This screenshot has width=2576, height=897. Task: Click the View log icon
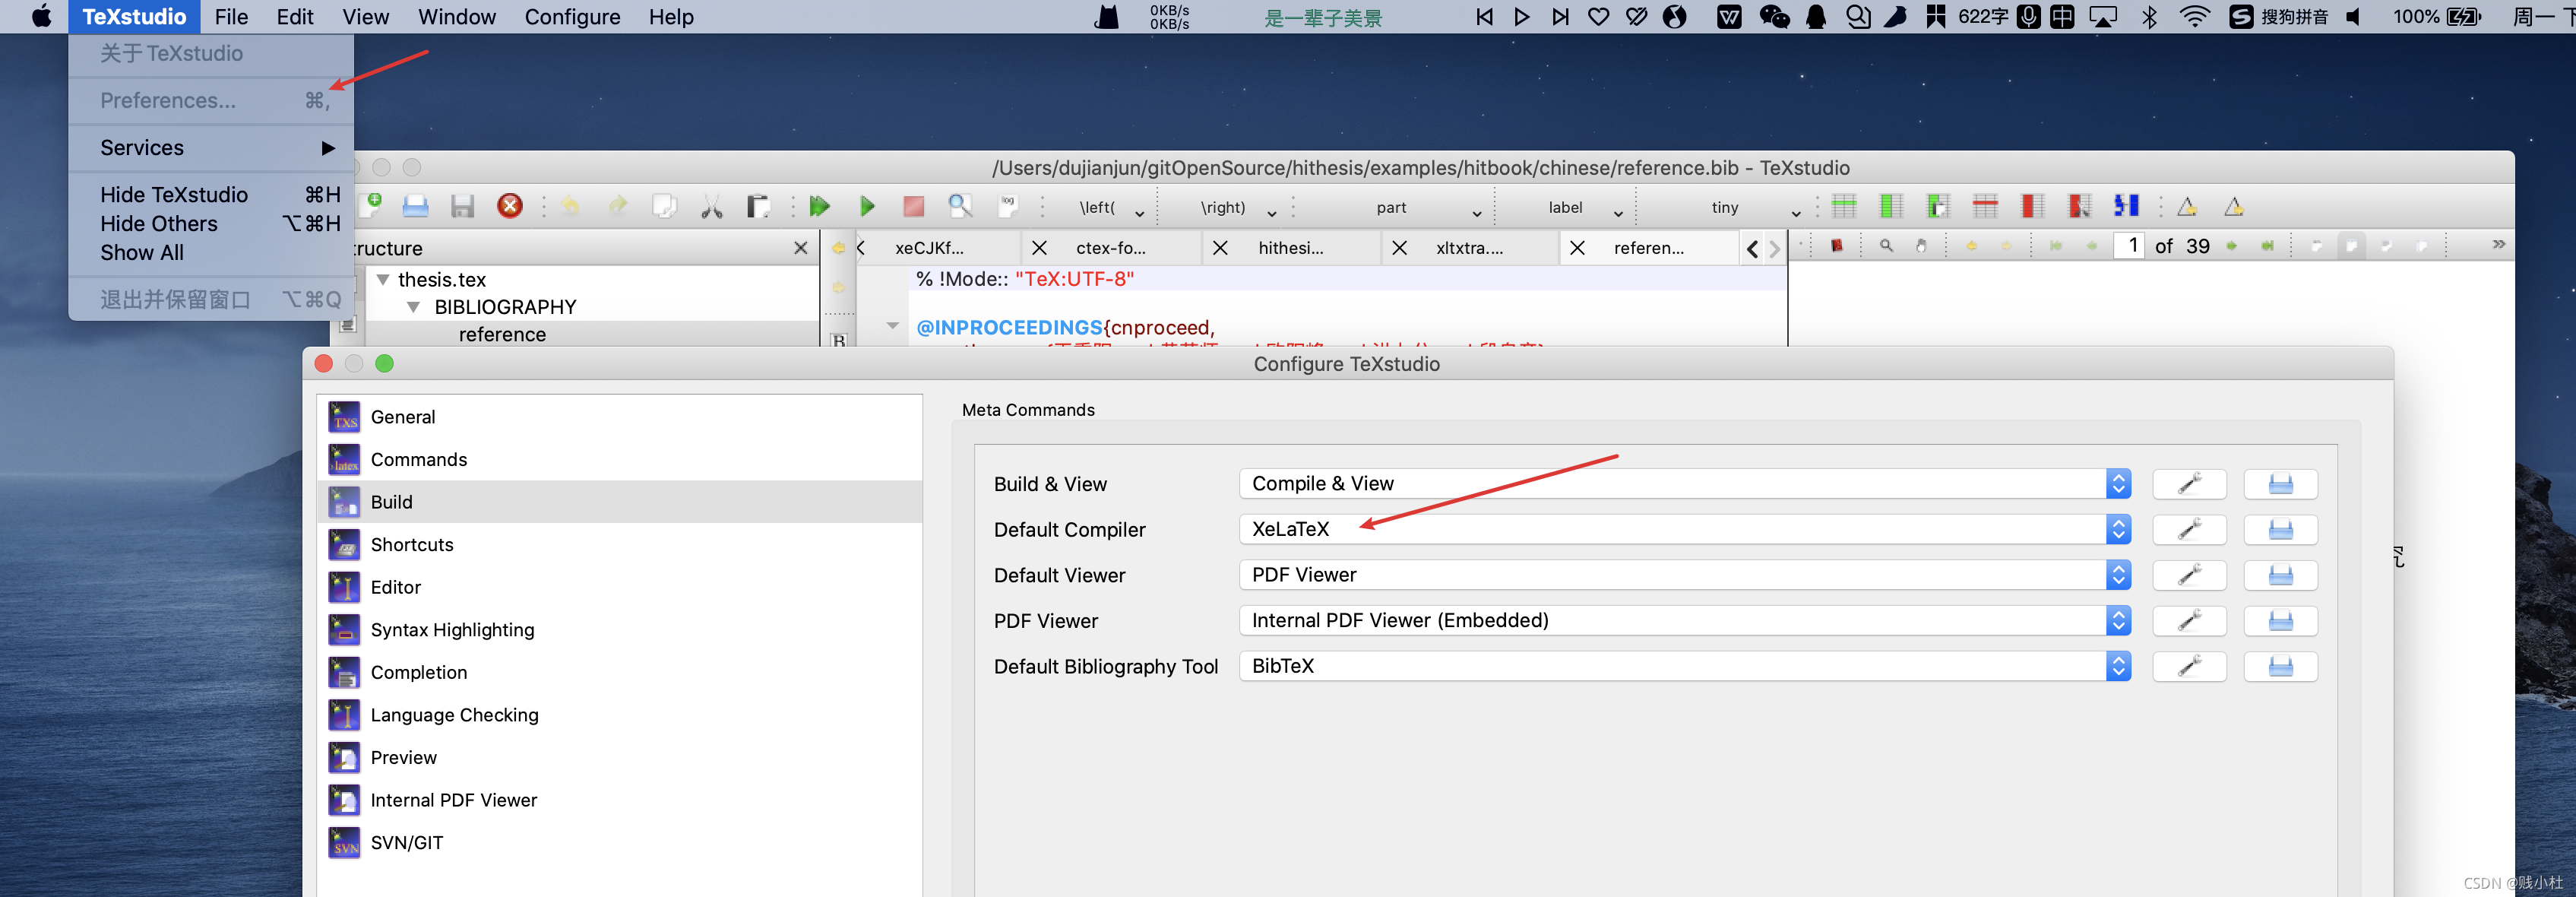click(1008, 206)
